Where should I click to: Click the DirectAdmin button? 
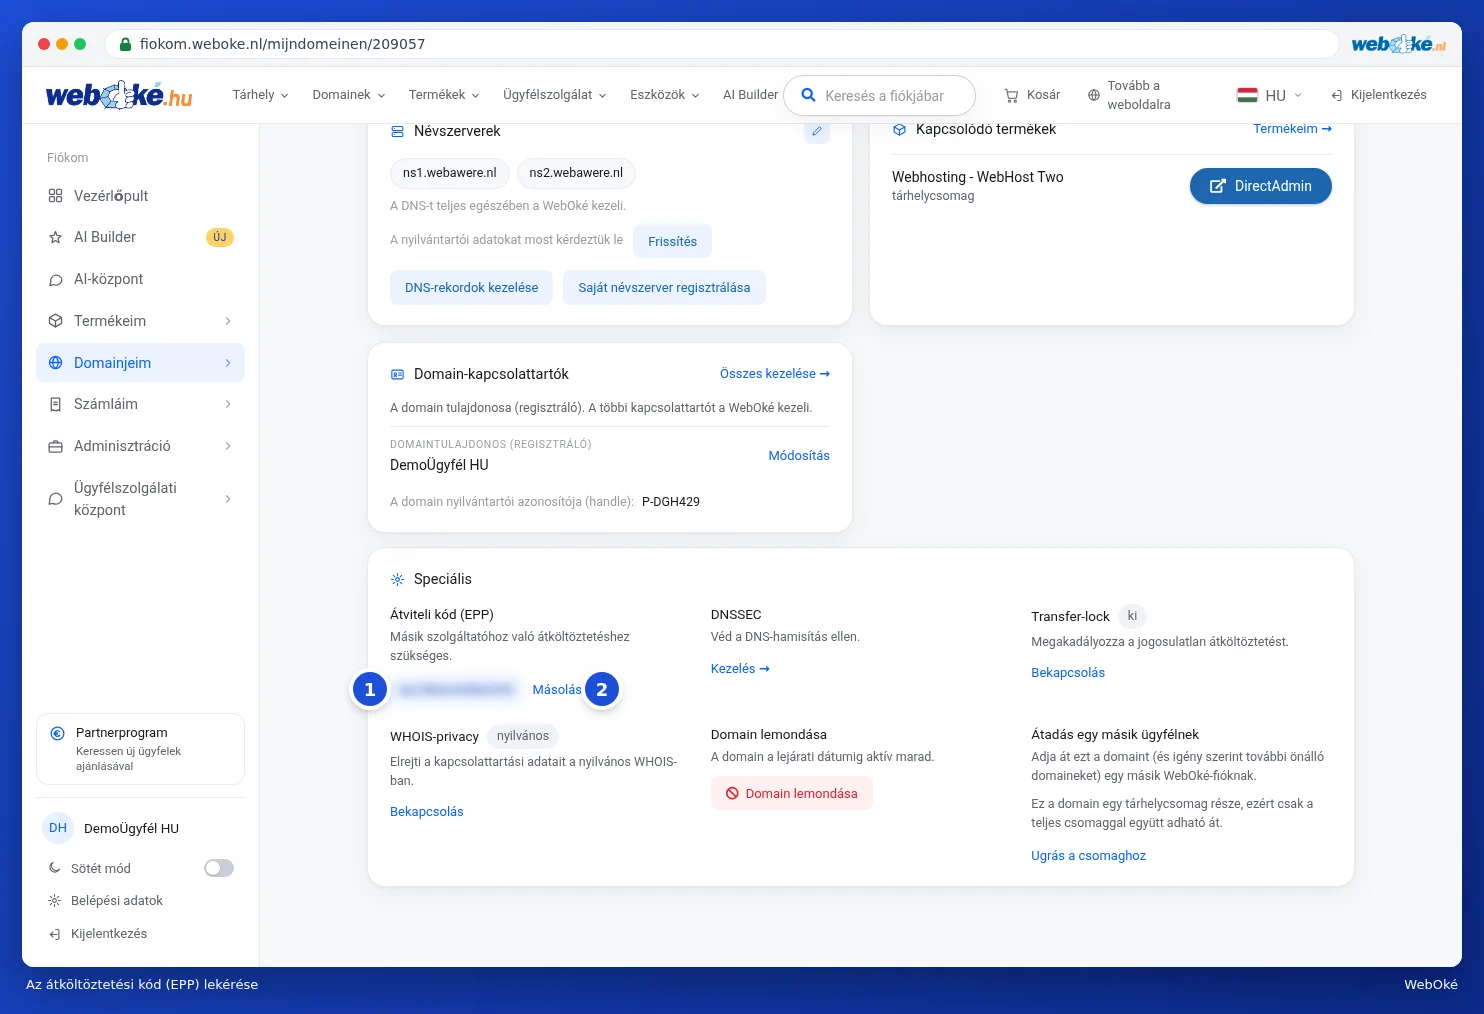(1260, 186)
